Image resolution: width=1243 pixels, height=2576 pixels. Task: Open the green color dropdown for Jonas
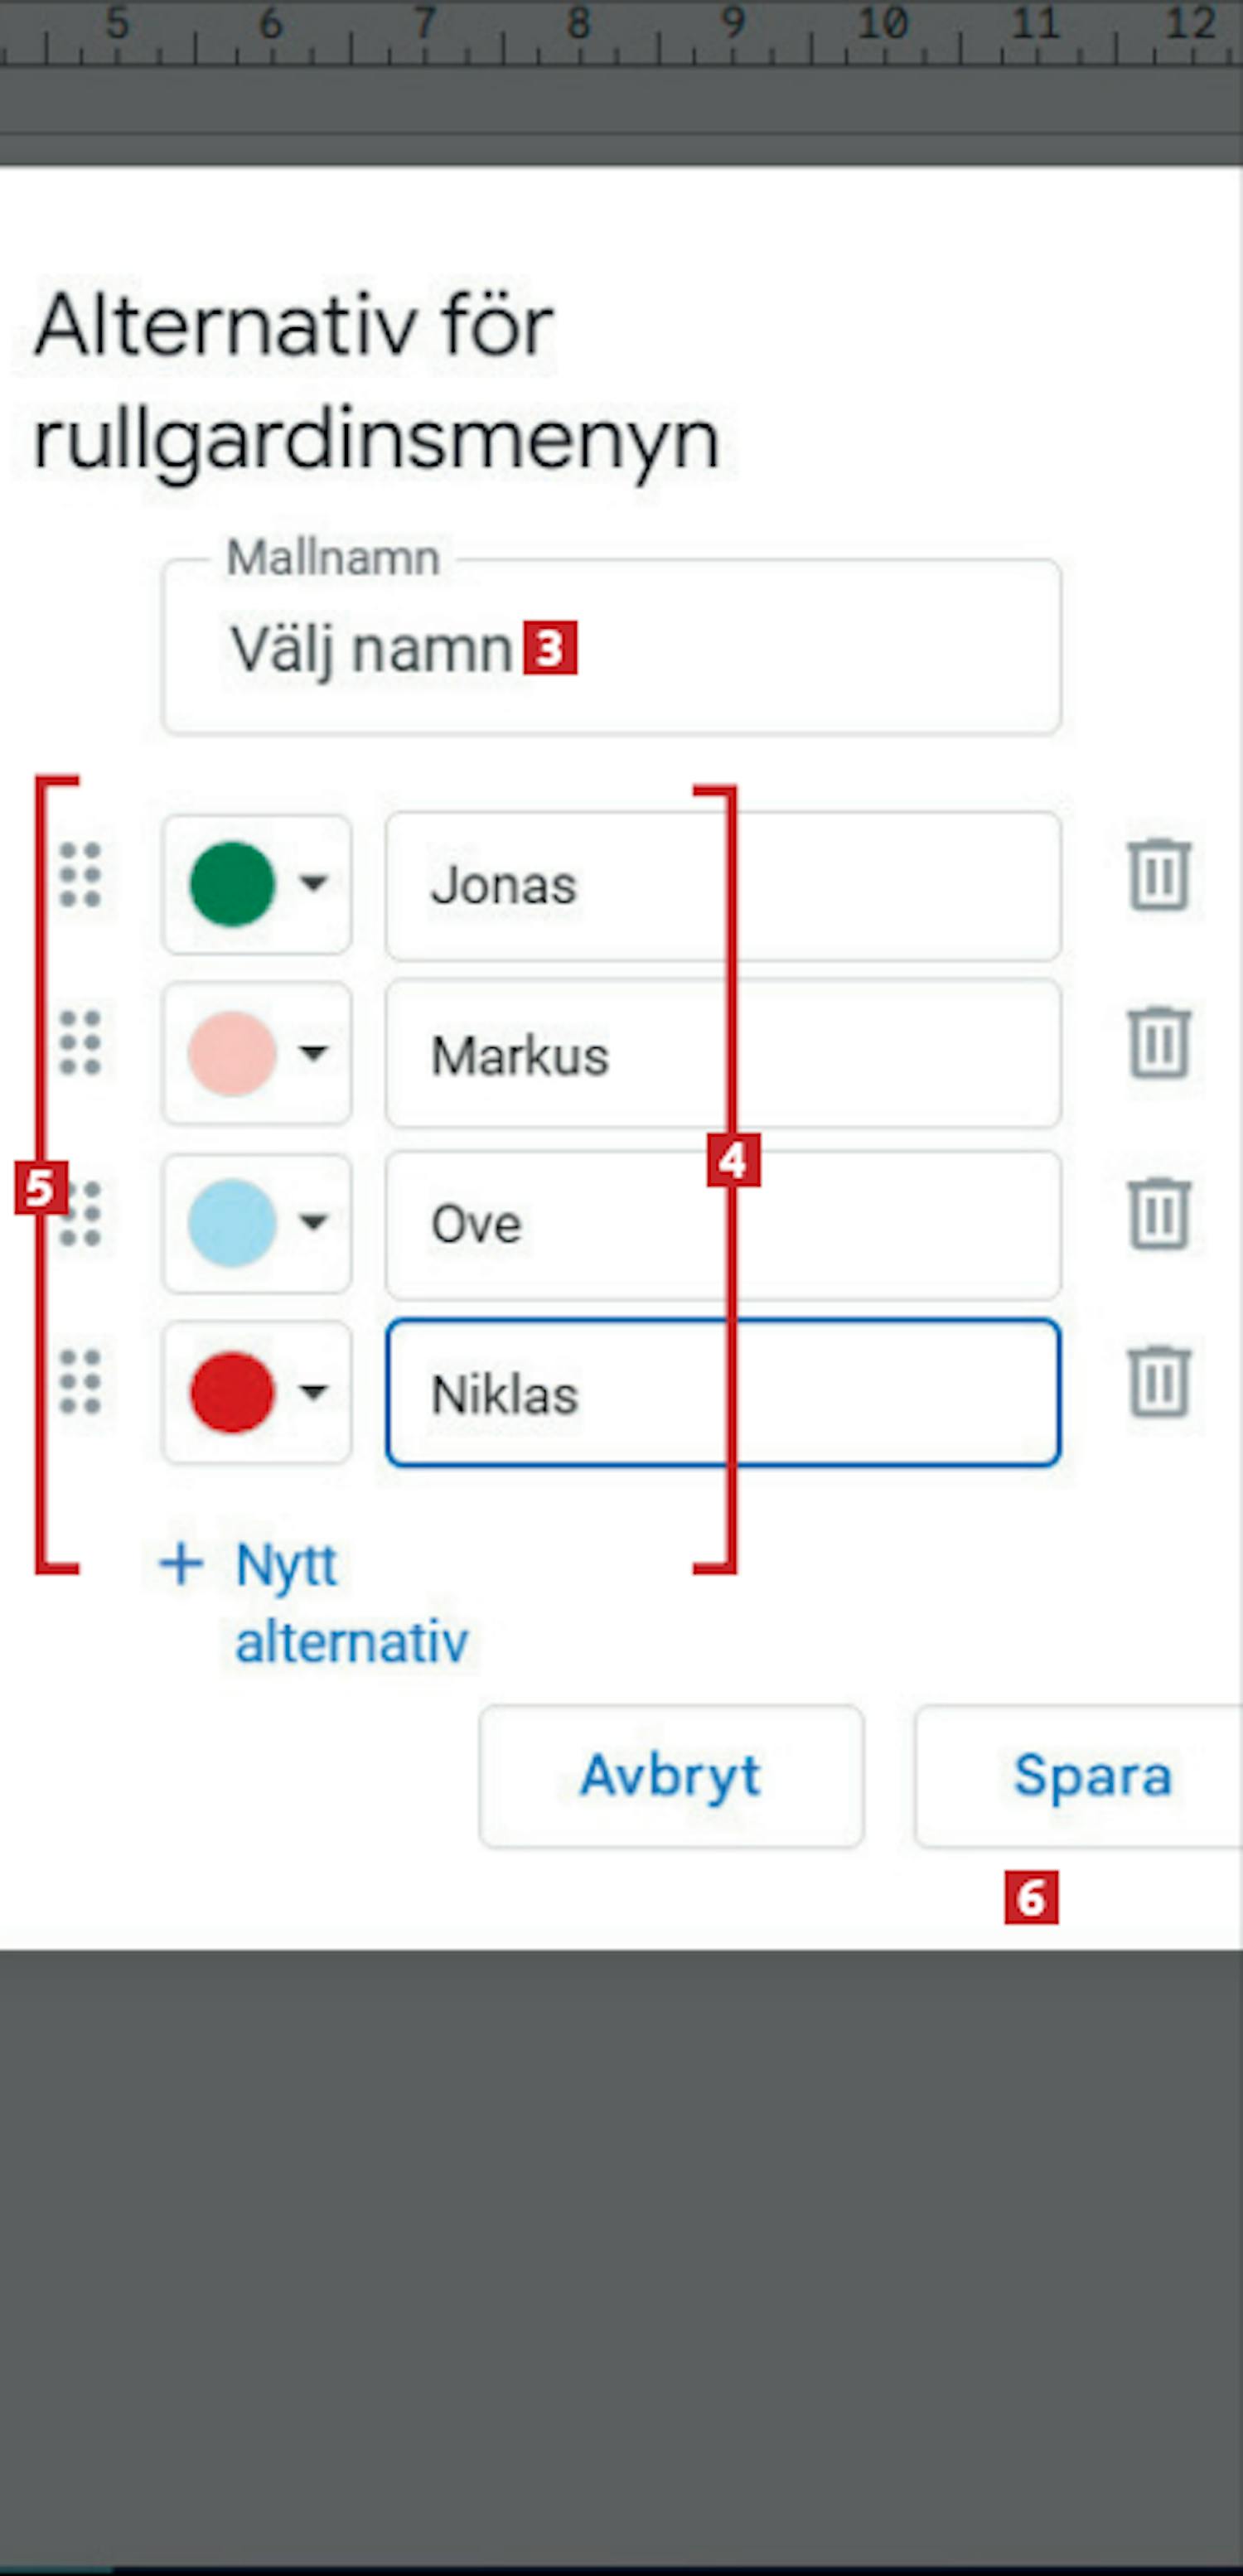point(257,884)
